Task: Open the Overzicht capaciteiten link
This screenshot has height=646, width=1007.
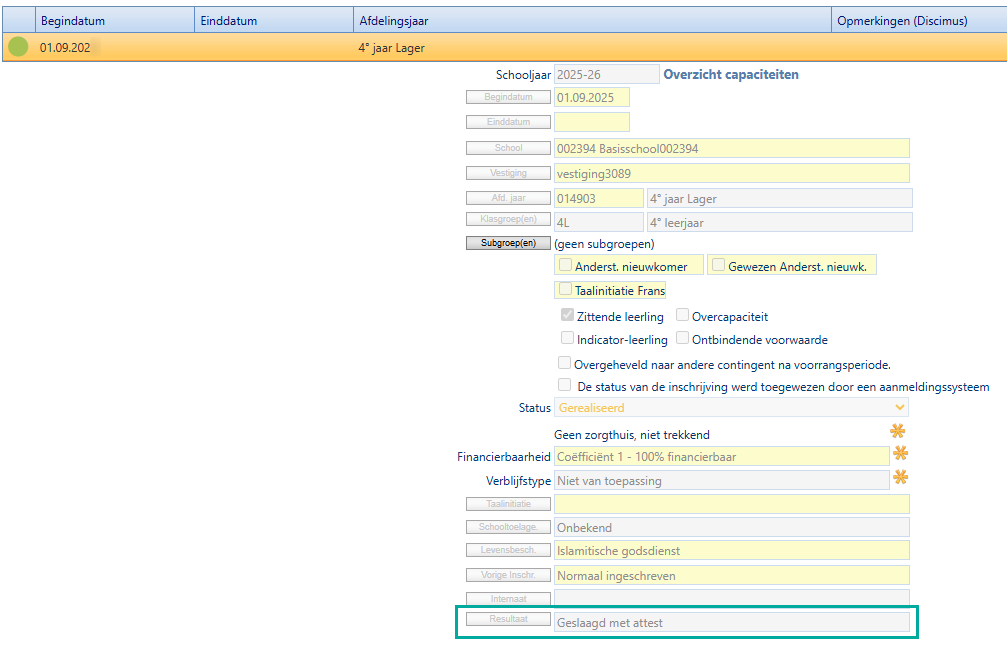Action: 731,74
